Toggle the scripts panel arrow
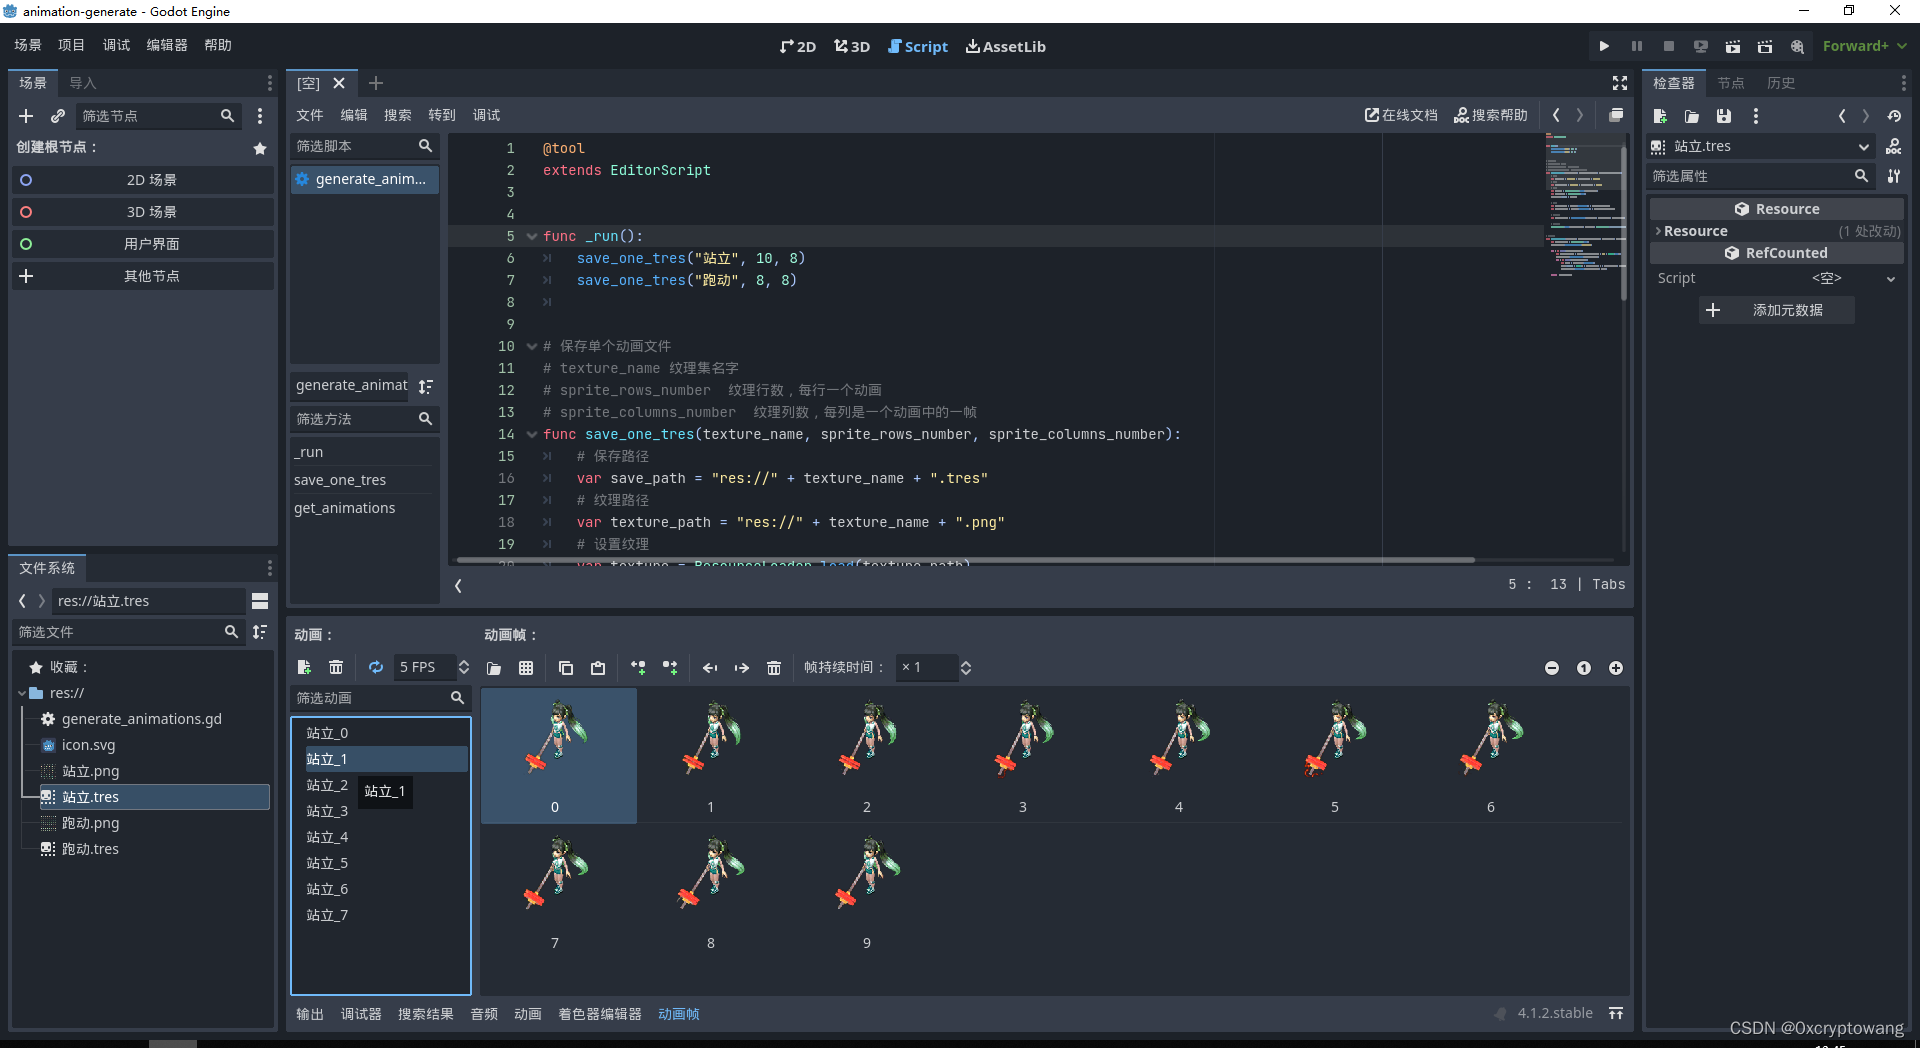 [x=458, y=586]
